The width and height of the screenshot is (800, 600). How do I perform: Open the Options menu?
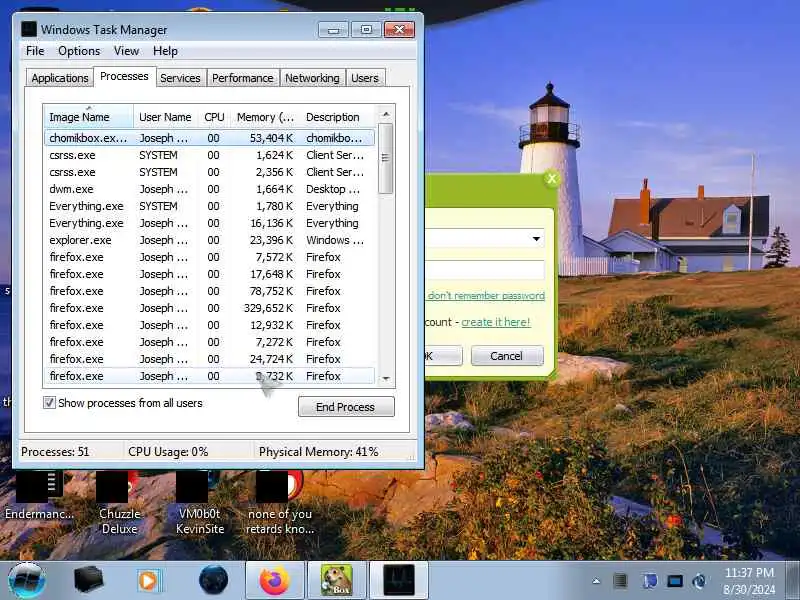click(x=79, y=51)
